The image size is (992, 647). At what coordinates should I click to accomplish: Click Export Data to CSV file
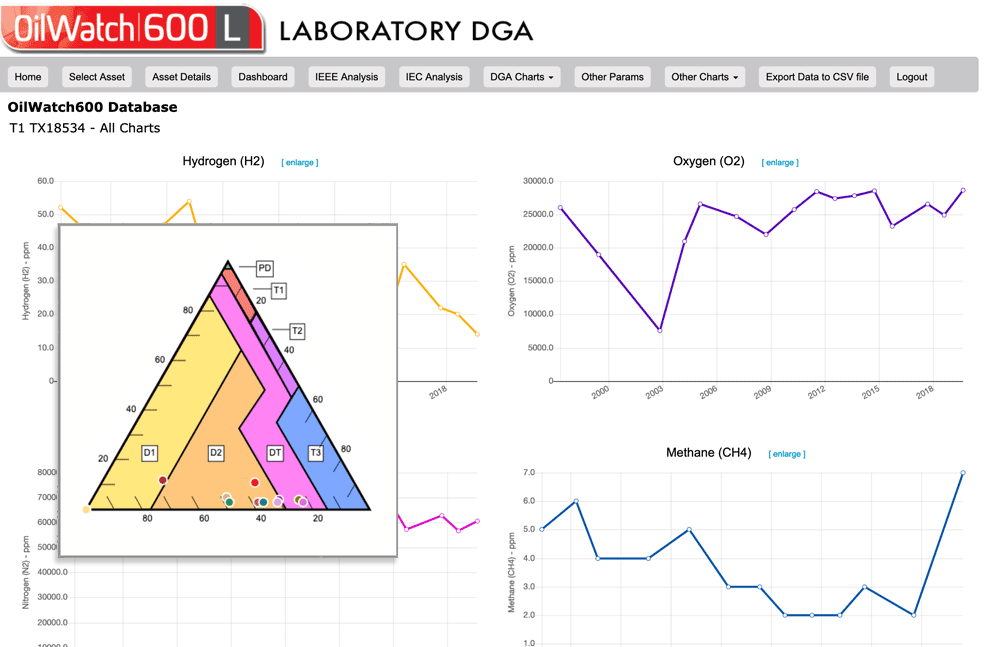click(x=817, y=77)
